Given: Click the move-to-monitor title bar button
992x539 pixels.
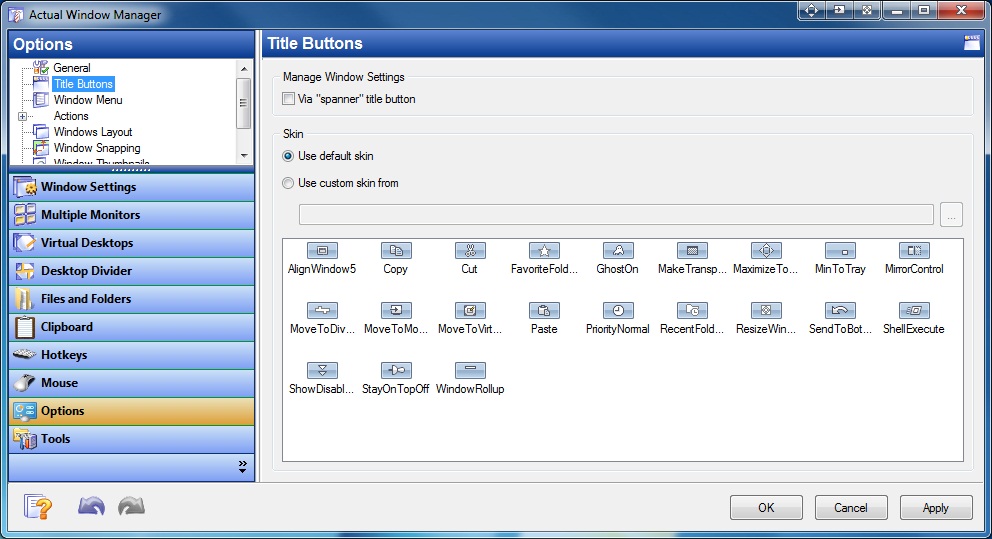Looking at the screenshot, I should pos(839,10).
